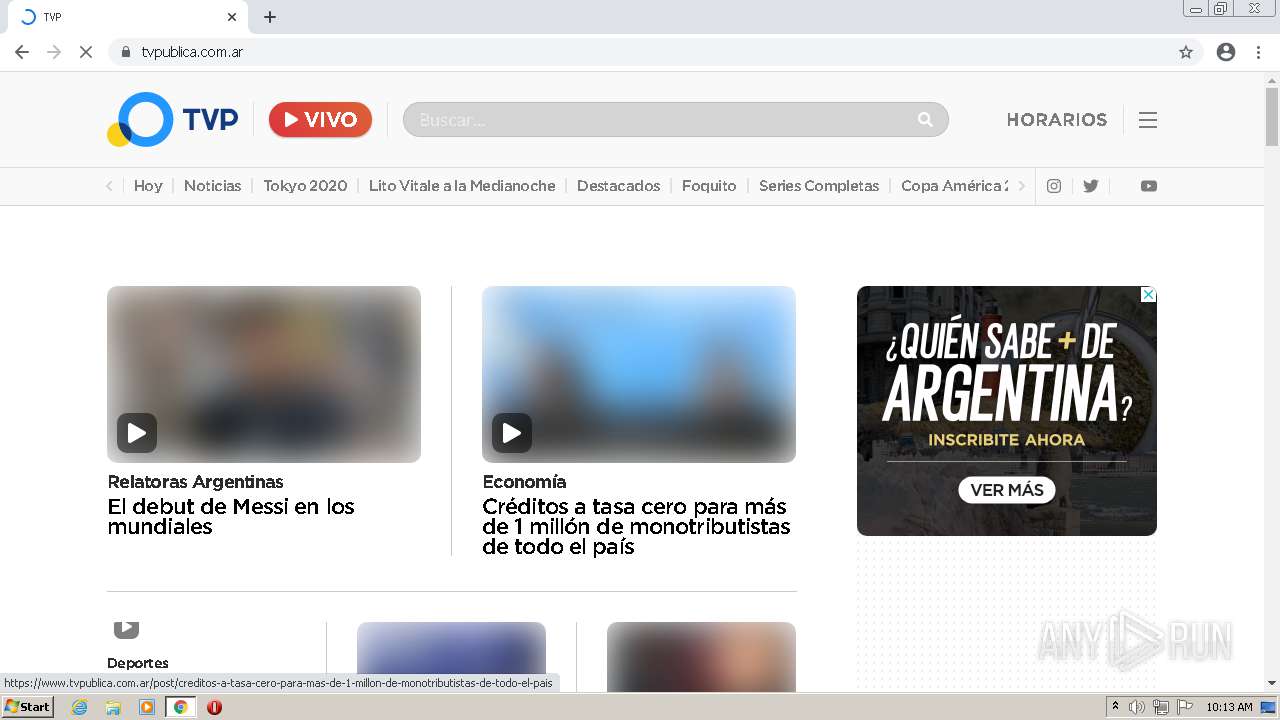Stop loading the page
This screenshot has height=720, width=1280.
click(86, 52)
